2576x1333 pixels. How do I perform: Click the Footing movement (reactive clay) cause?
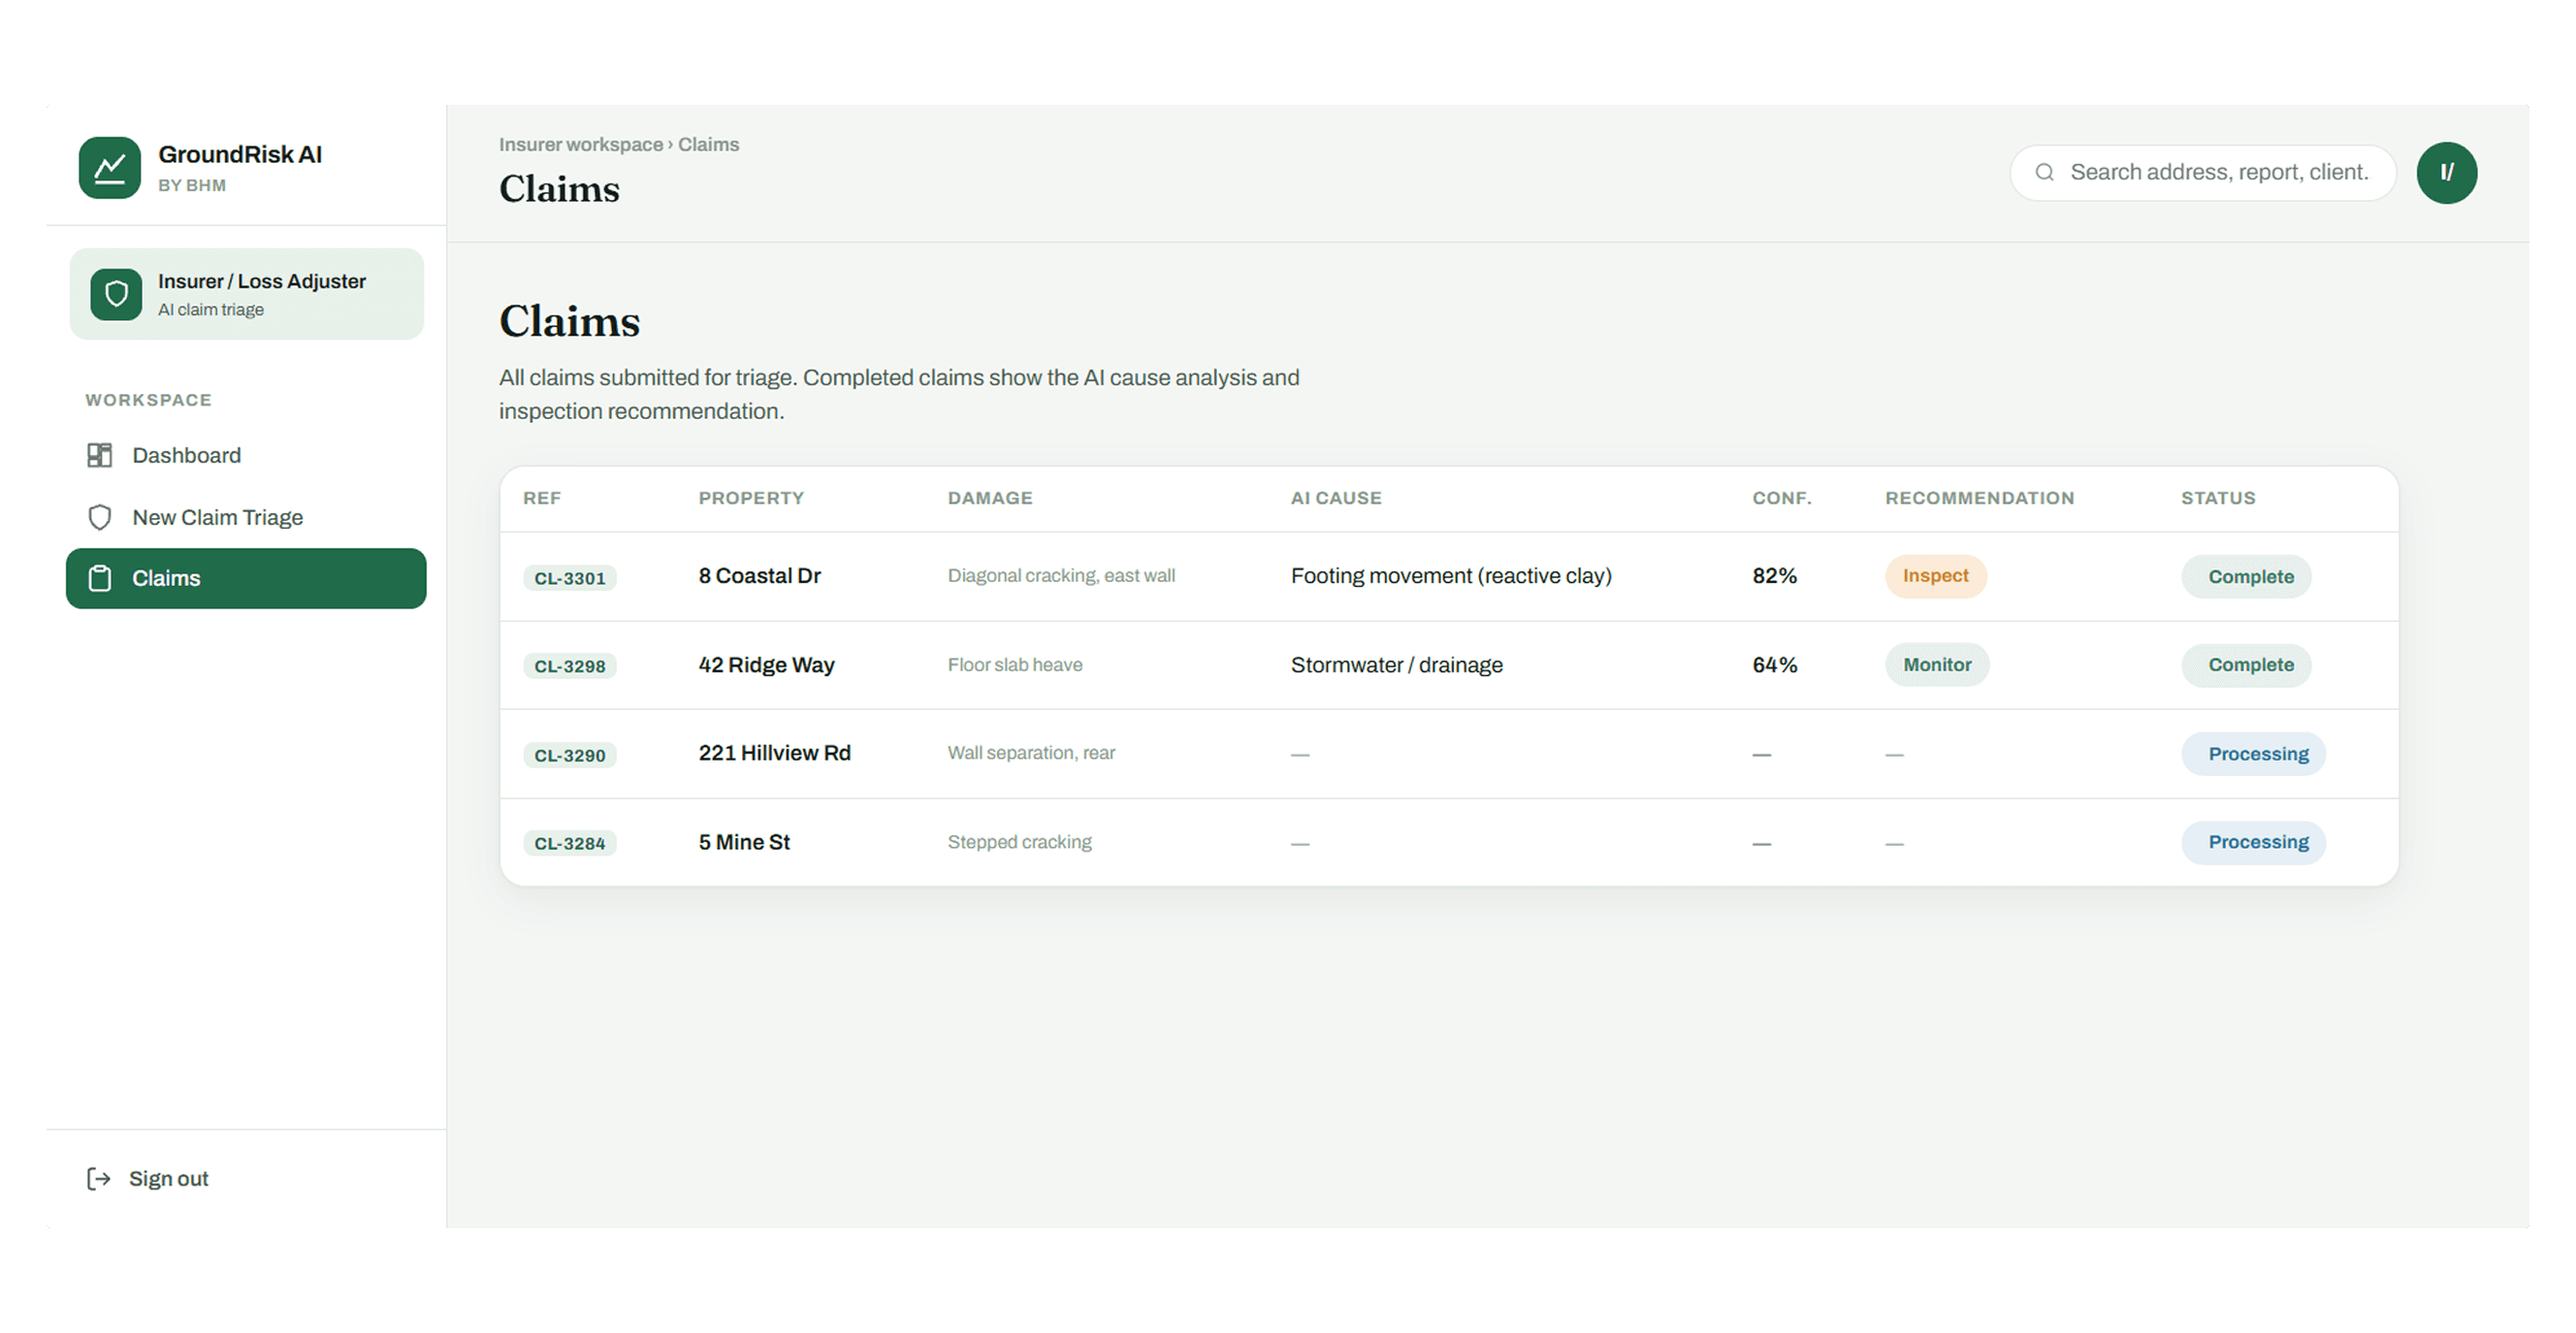[x=1451, y=576]
